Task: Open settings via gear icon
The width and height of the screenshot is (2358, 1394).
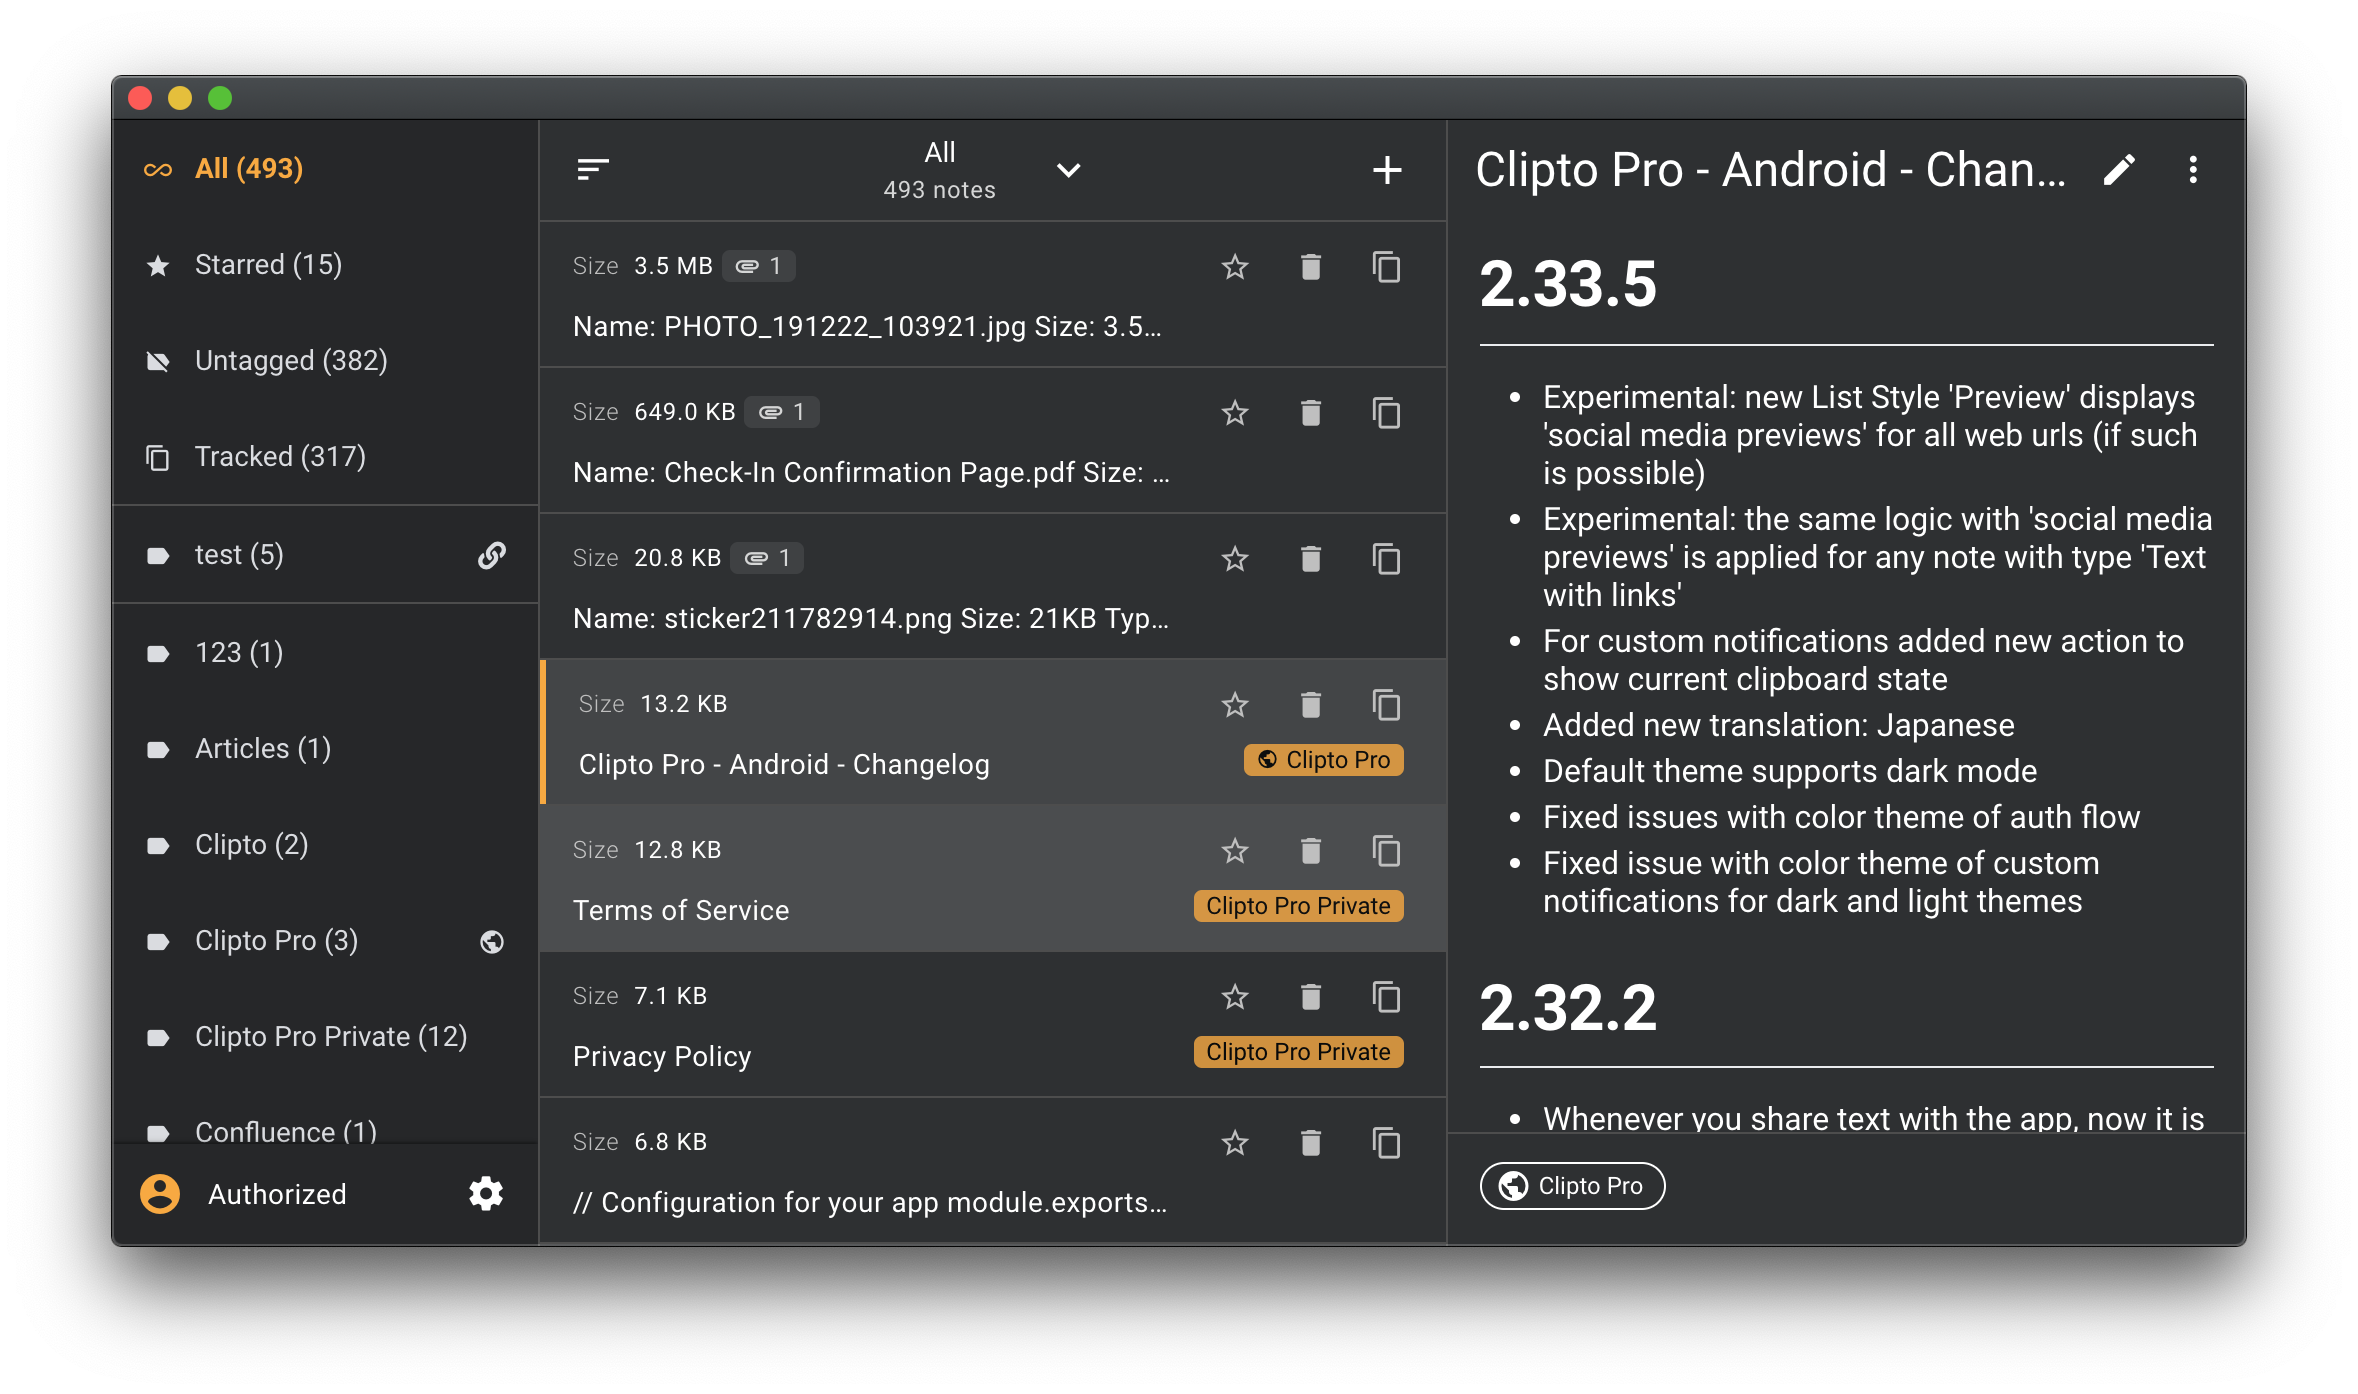Action: click(486, 1193)
